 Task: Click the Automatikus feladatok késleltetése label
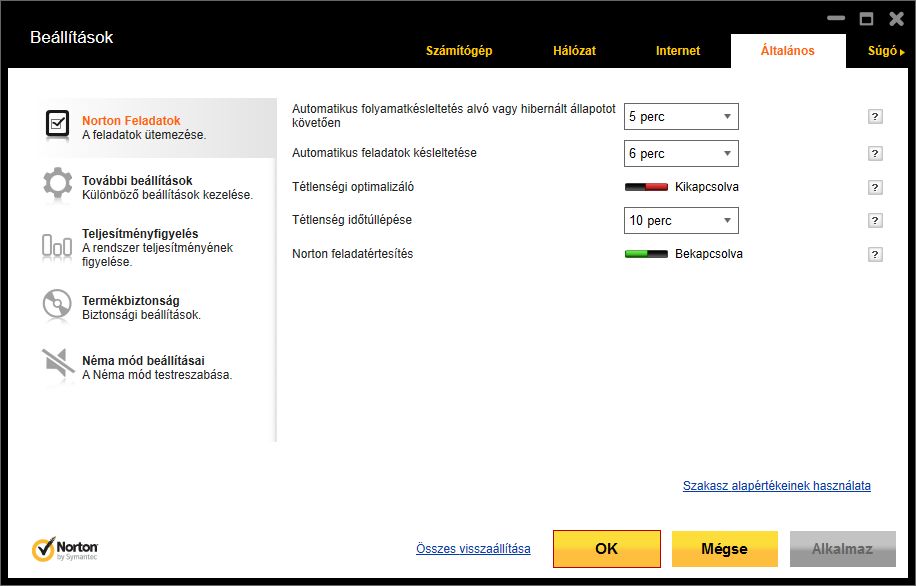pos(384,152)
